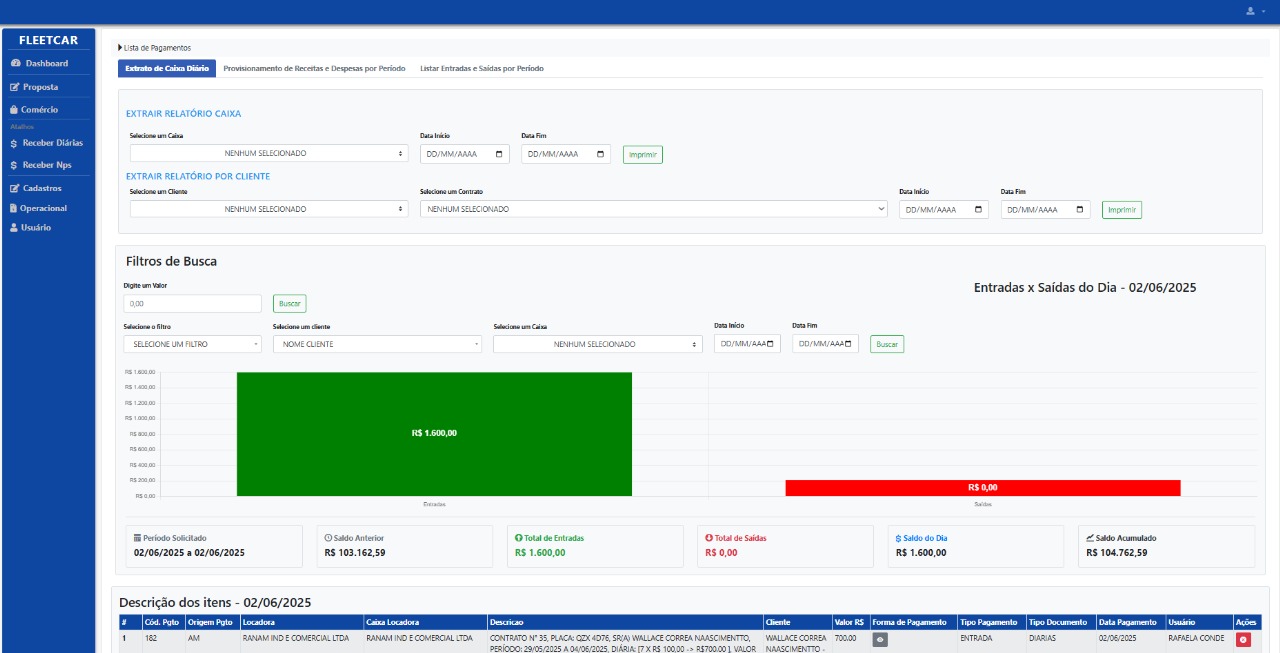Click the Proposta edit icon
This screenshot has height=653, width=1280.
point(14,87)
